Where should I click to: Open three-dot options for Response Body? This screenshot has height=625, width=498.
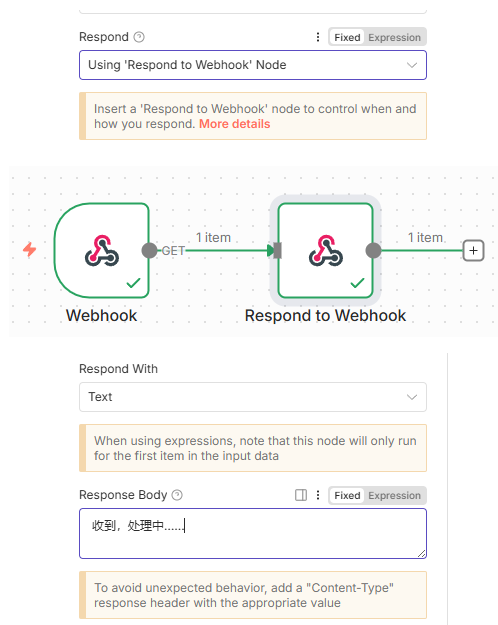pos(318,495)
